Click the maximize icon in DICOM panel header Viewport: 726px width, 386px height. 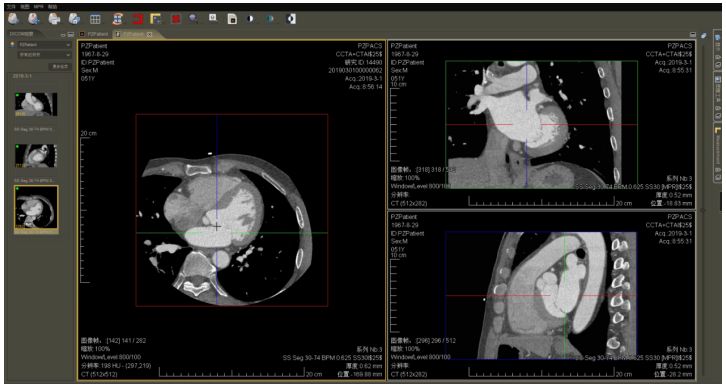coord(70,35)
